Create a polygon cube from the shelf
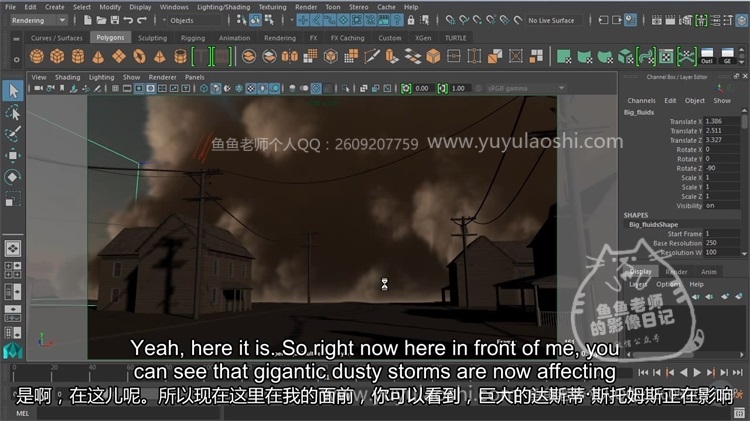This screenshot has height=421, width=750. pos(58,56)
